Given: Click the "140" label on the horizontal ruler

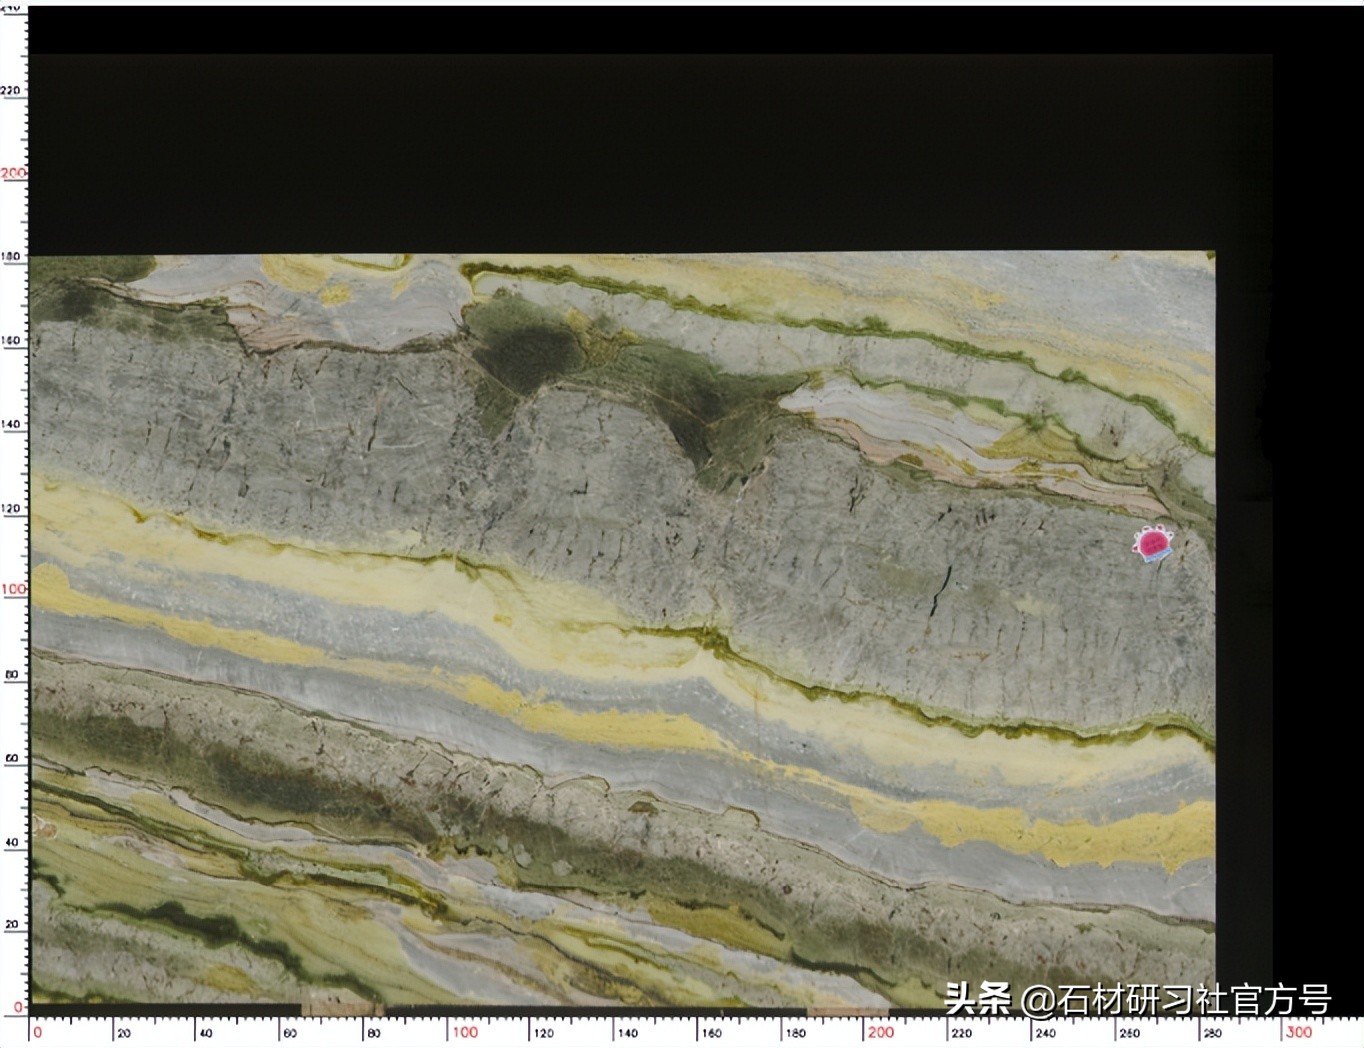Looking at the screenshot, I should click(627, 1033).
